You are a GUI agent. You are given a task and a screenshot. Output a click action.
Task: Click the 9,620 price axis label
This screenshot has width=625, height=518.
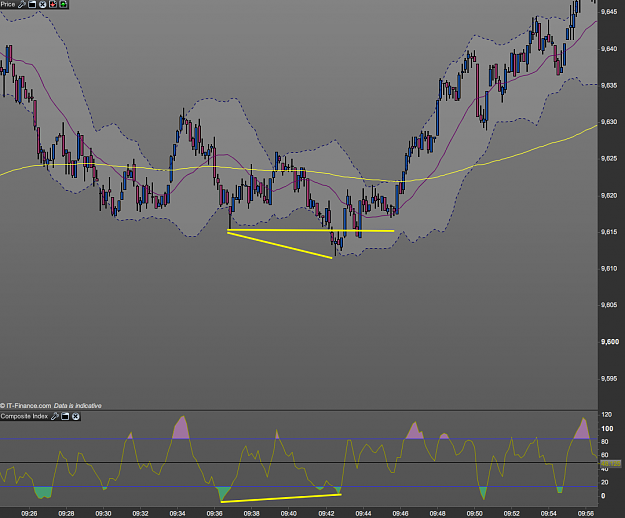click(609, 195)
